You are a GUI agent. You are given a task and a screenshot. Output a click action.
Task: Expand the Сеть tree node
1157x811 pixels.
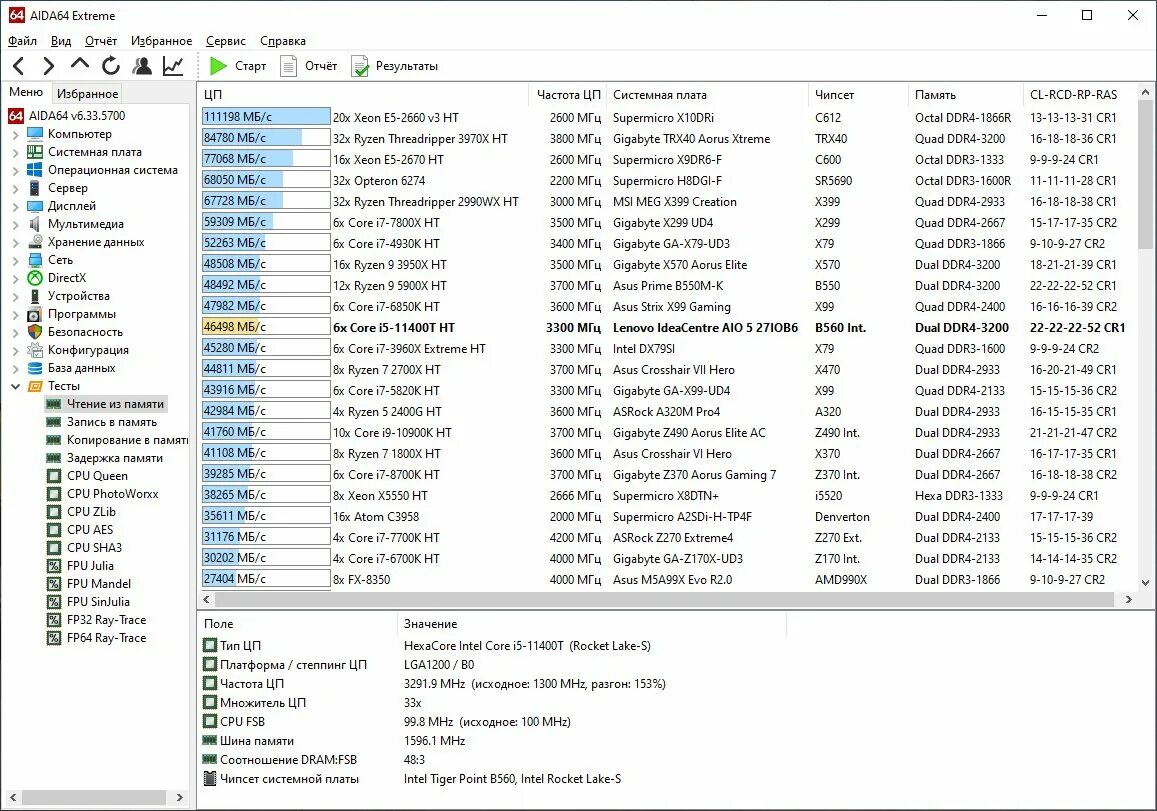[15, 260]
